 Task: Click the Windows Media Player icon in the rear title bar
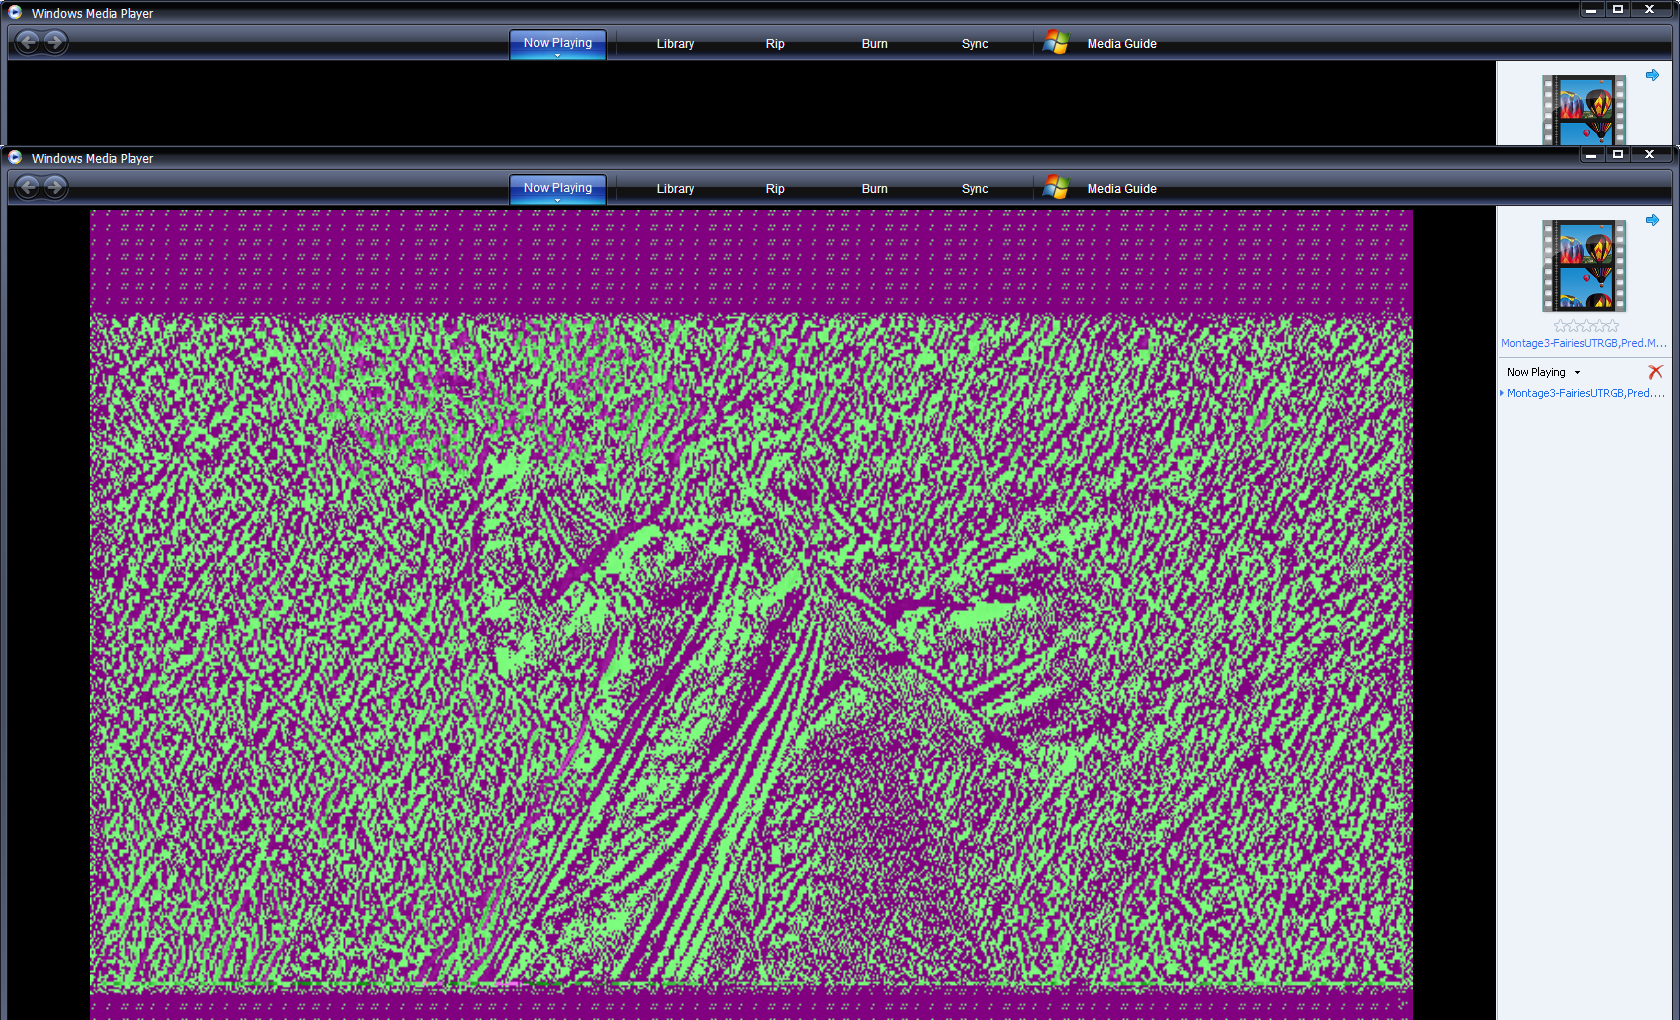[15, 13]
